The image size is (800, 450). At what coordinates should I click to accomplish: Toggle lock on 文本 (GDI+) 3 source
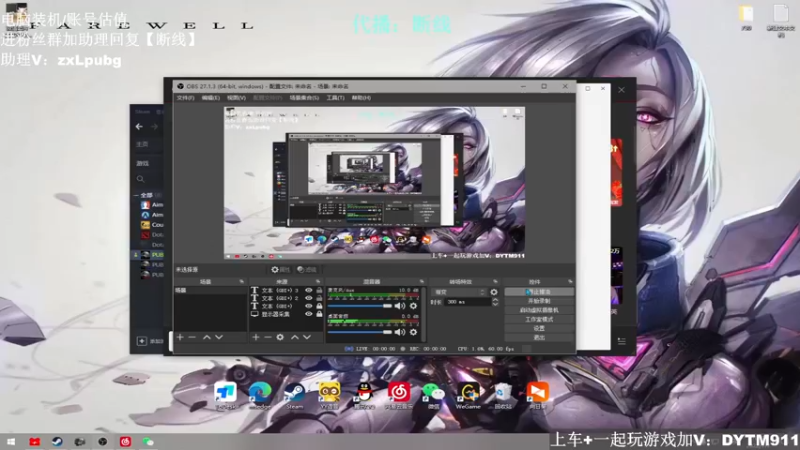coord(319,290)
